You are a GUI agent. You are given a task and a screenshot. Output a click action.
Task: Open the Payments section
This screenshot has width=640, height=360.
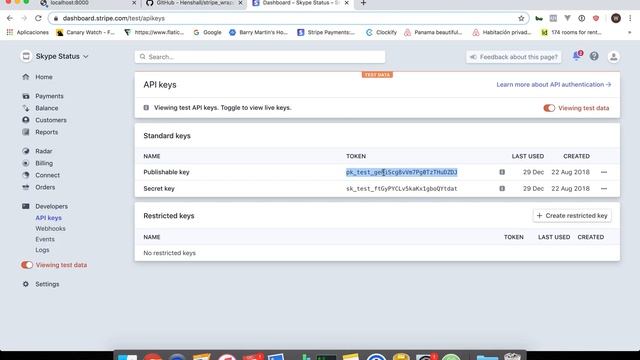coord(49,96)
